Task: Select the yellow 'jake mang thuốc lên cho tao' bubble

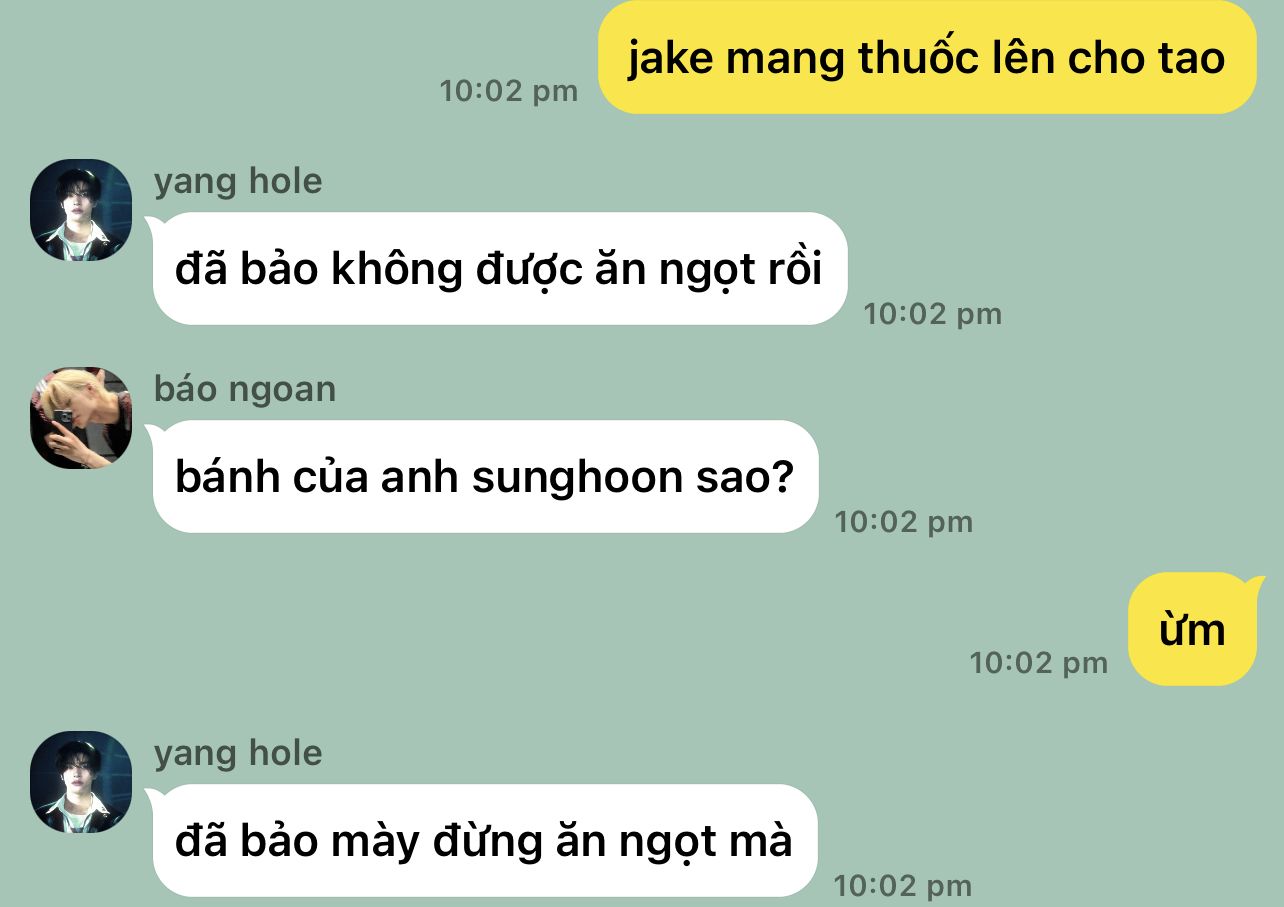Action: [927, 57]
